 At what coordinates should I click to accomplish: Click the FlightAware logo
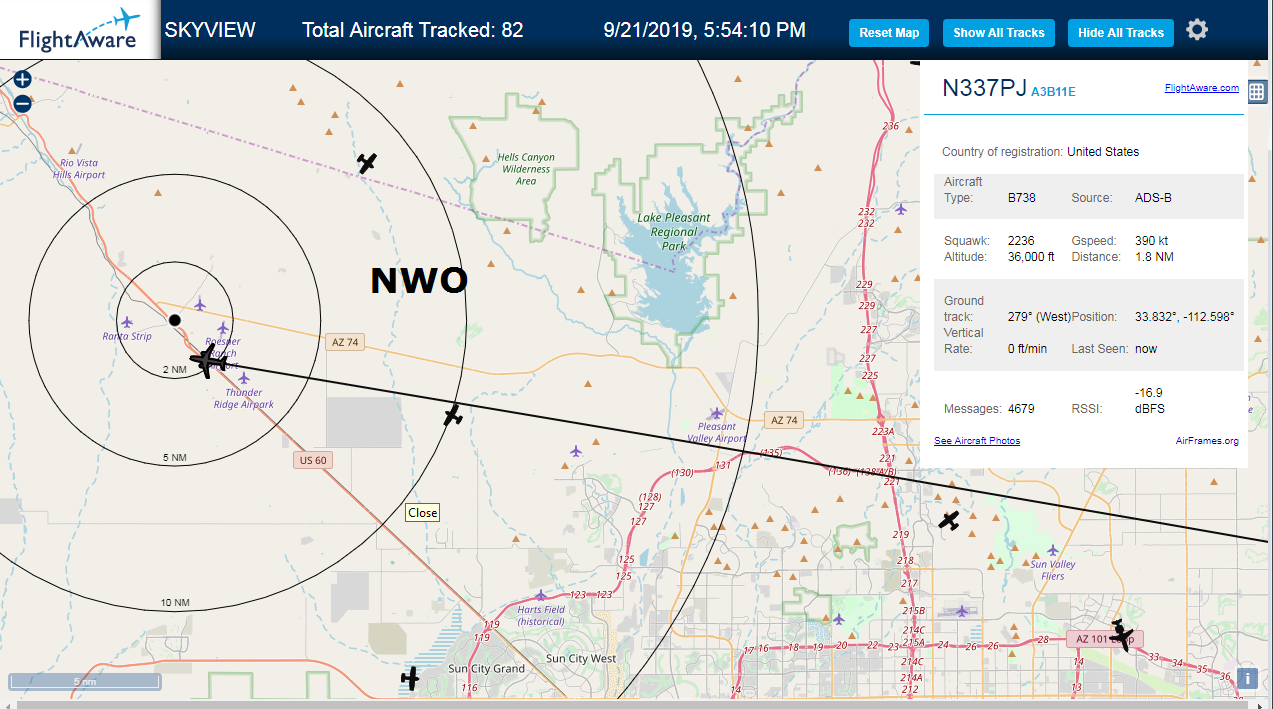coord(80,30)
